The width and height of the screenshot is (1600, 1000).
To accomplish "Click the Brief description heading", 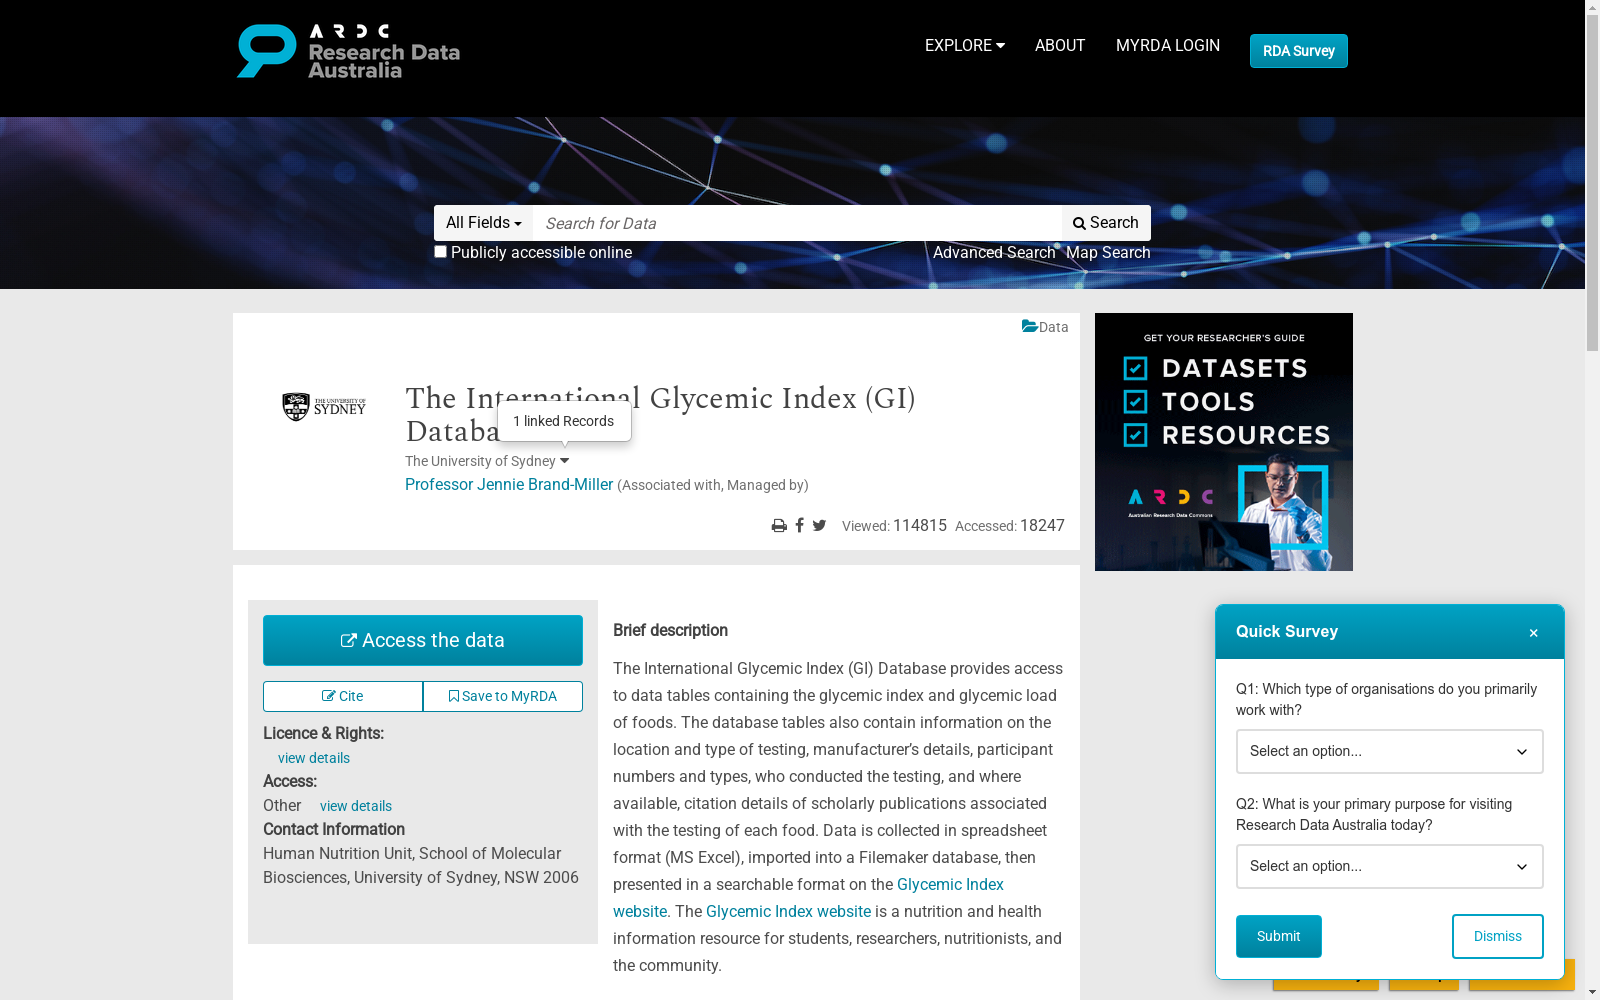I will 670,630.
